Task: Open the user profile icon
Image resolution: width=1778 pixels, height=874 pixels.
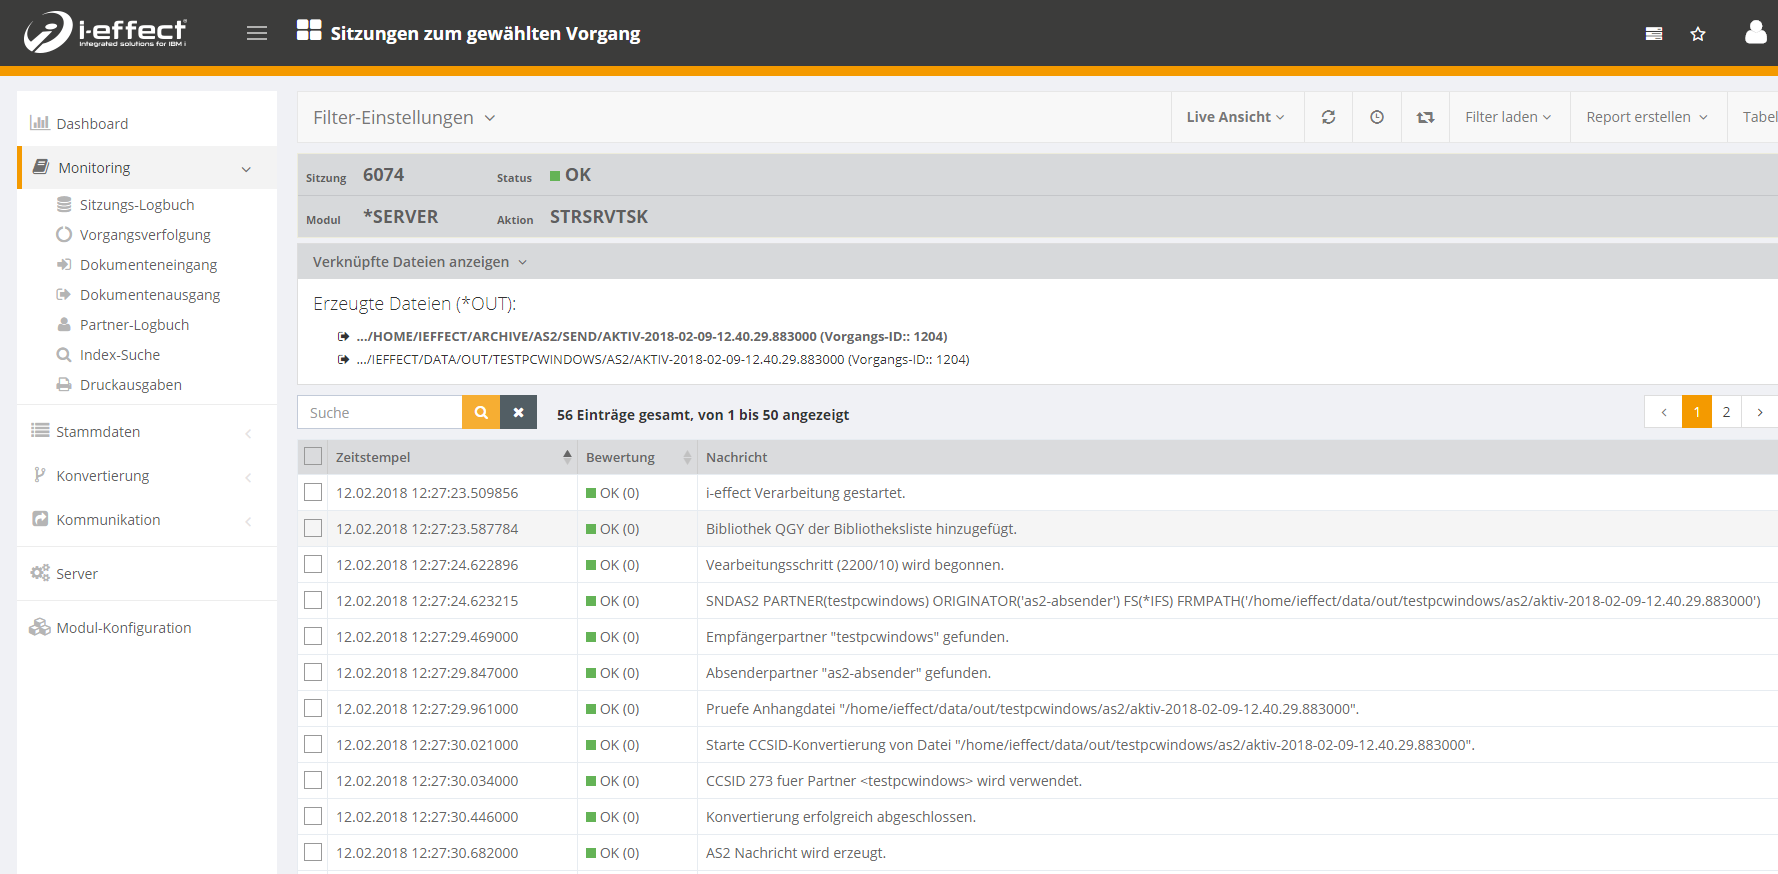Action: click(1755, 33)
